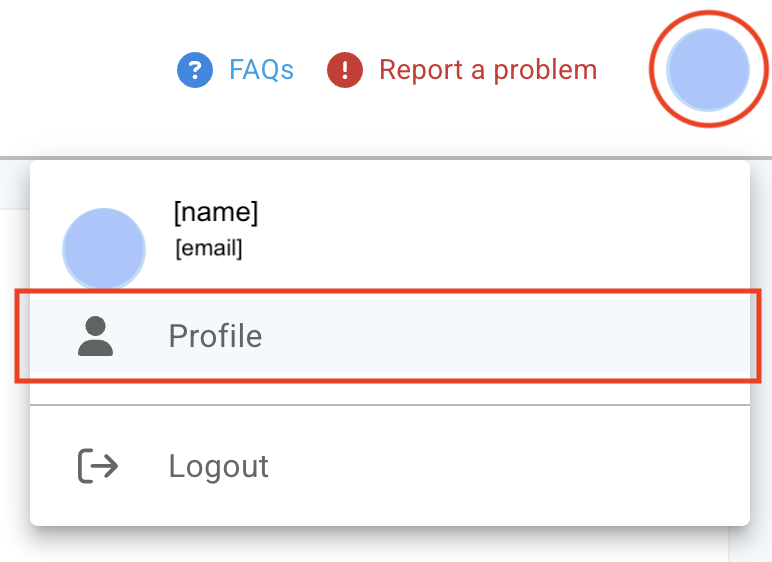Click the Profile person silhouette icon
The width and height of the screenshot is (772, 562).
(96, 337)
